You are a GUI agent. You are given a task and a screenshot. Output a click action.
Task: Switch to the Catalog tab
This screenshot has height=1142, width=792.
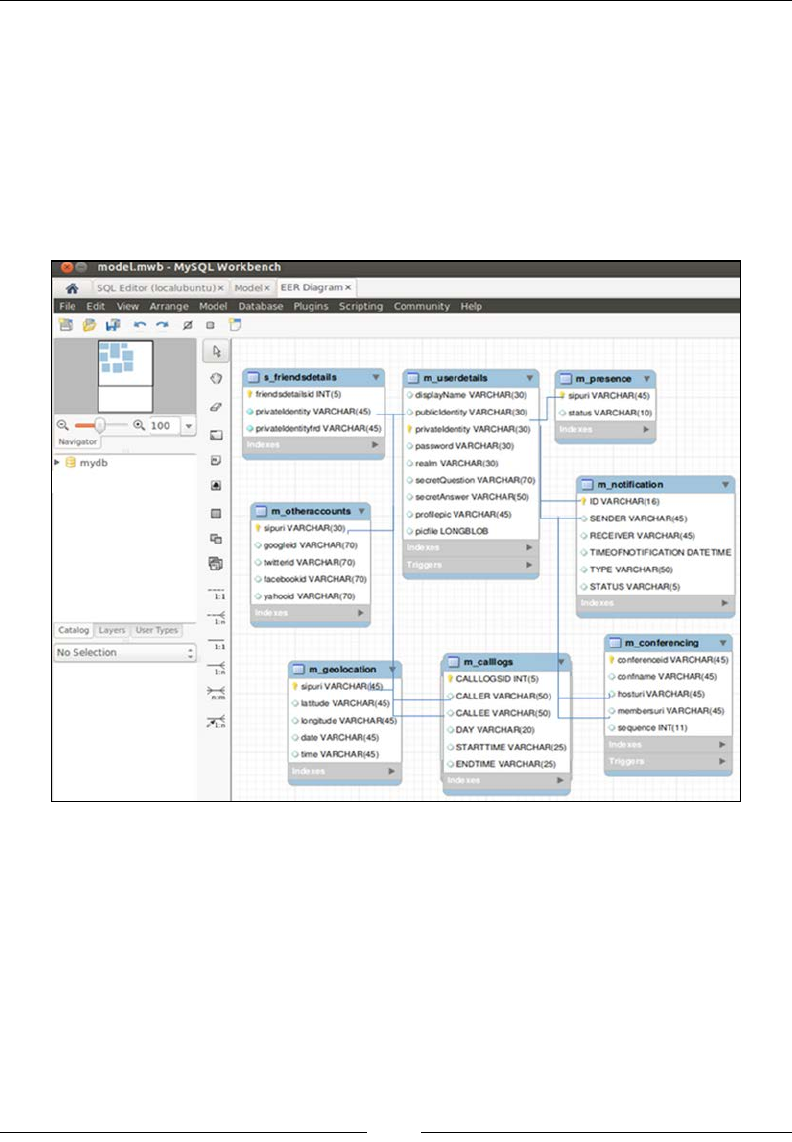(74, 630)
